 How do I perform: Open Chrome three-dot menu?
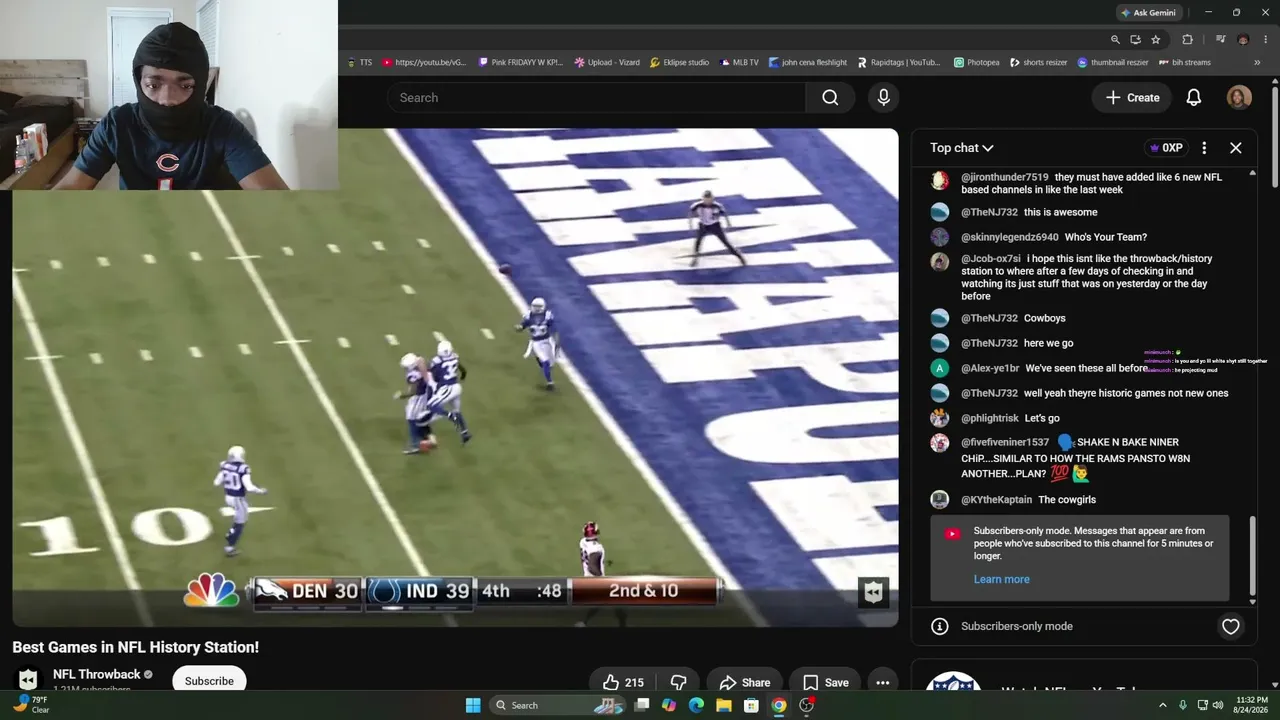(x=1264, y=40)
